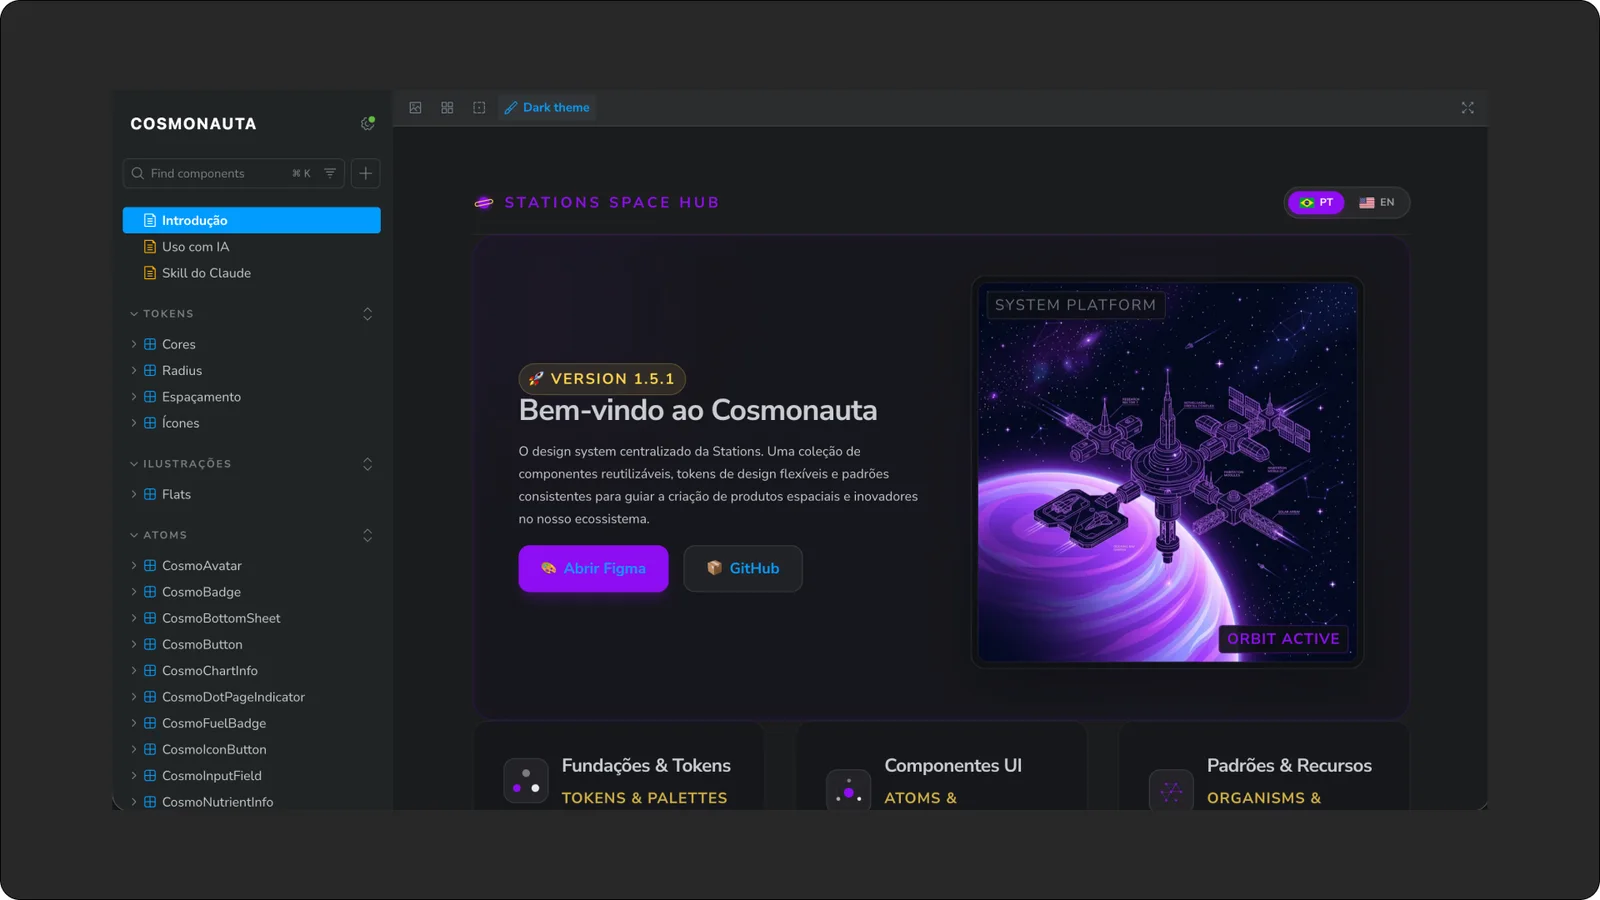Open the Componentes UI card
This screenshot has width=1600, height=900.
pyautogui.click(x=942, y=767)
